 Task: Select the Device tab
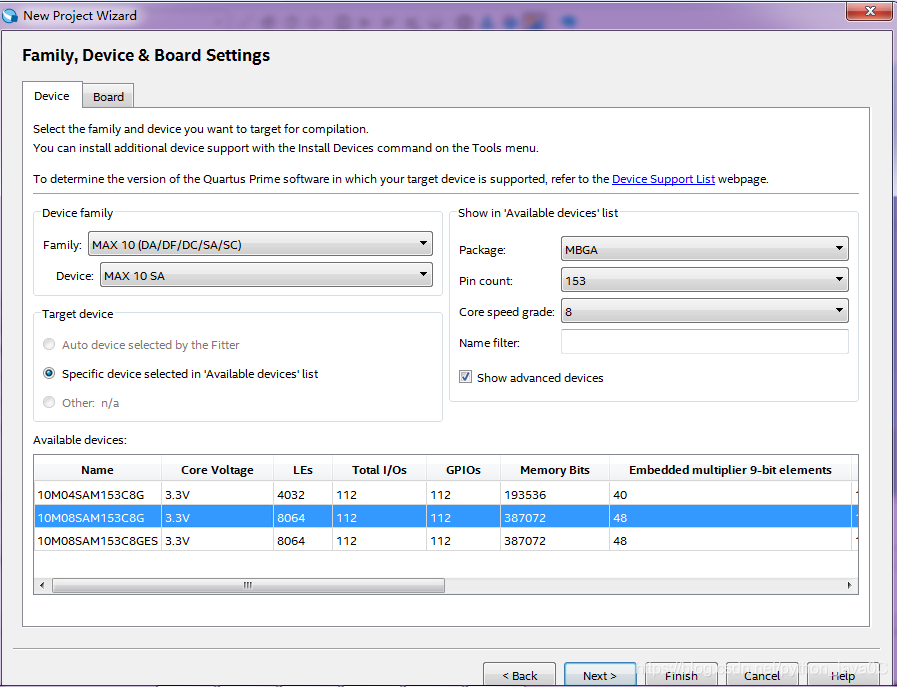click(51, 96)
